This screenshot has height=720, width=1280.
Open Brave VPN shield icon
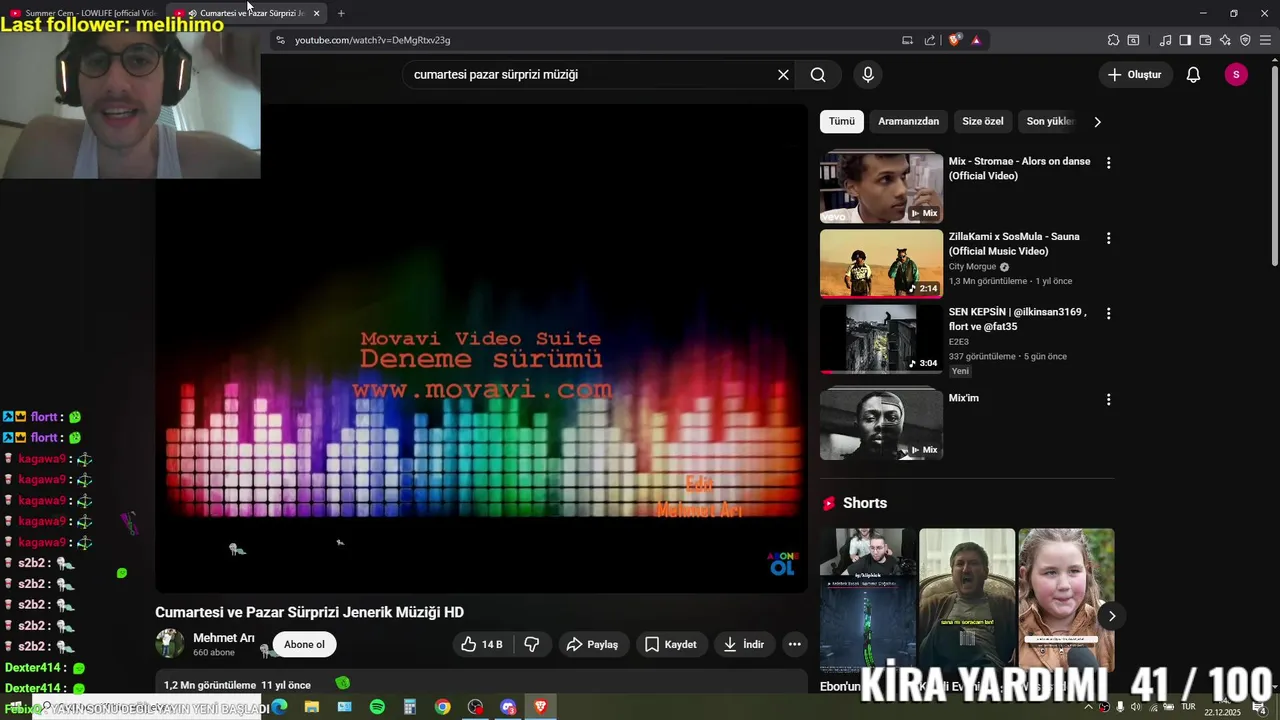(1245, 40)
